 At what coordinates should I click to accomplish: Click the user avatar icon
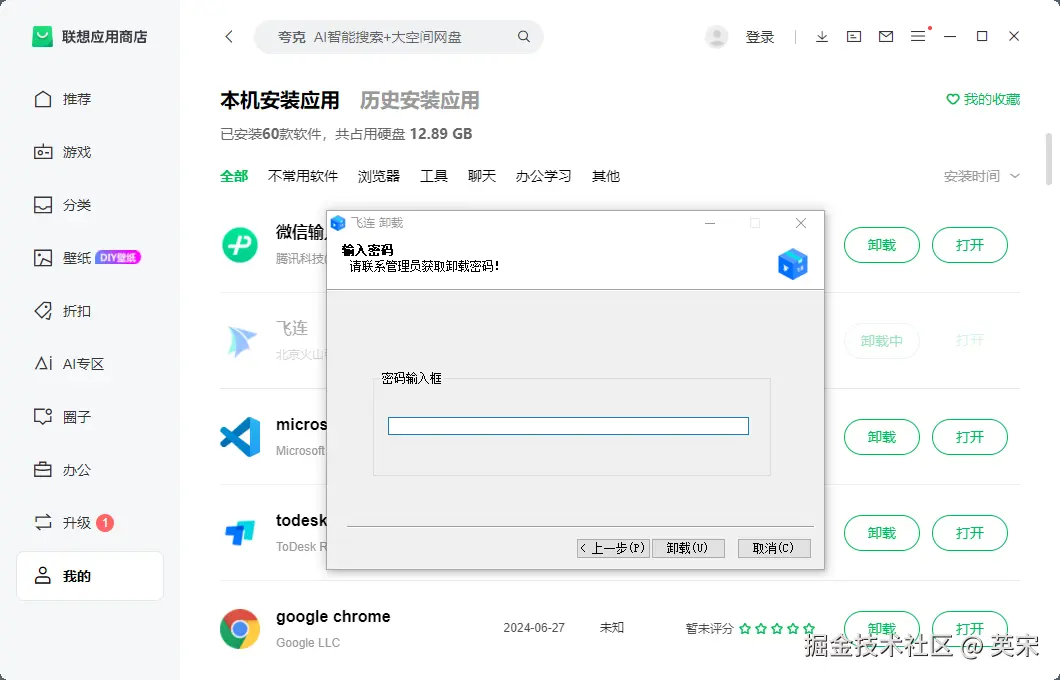tap(717, 37)
